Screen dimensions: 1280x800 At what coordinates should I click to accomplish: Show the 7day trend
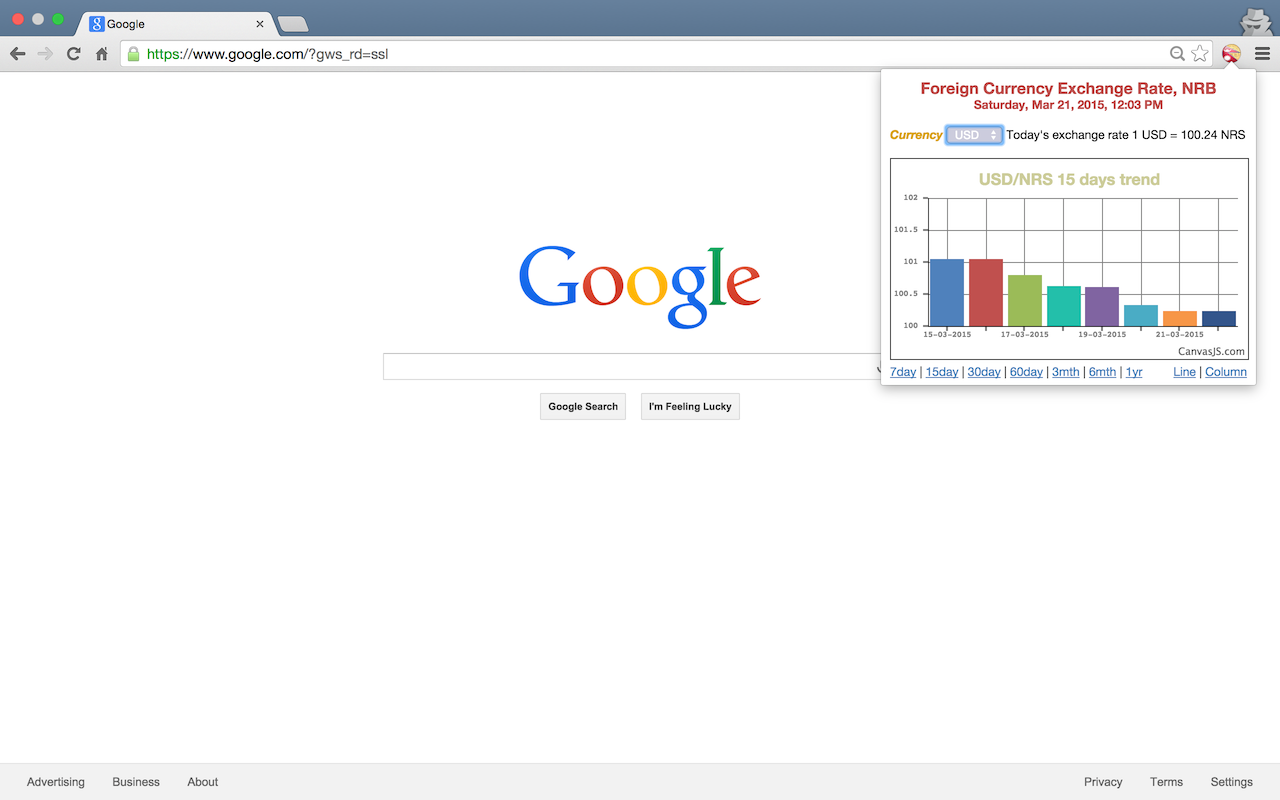(903, 372)
